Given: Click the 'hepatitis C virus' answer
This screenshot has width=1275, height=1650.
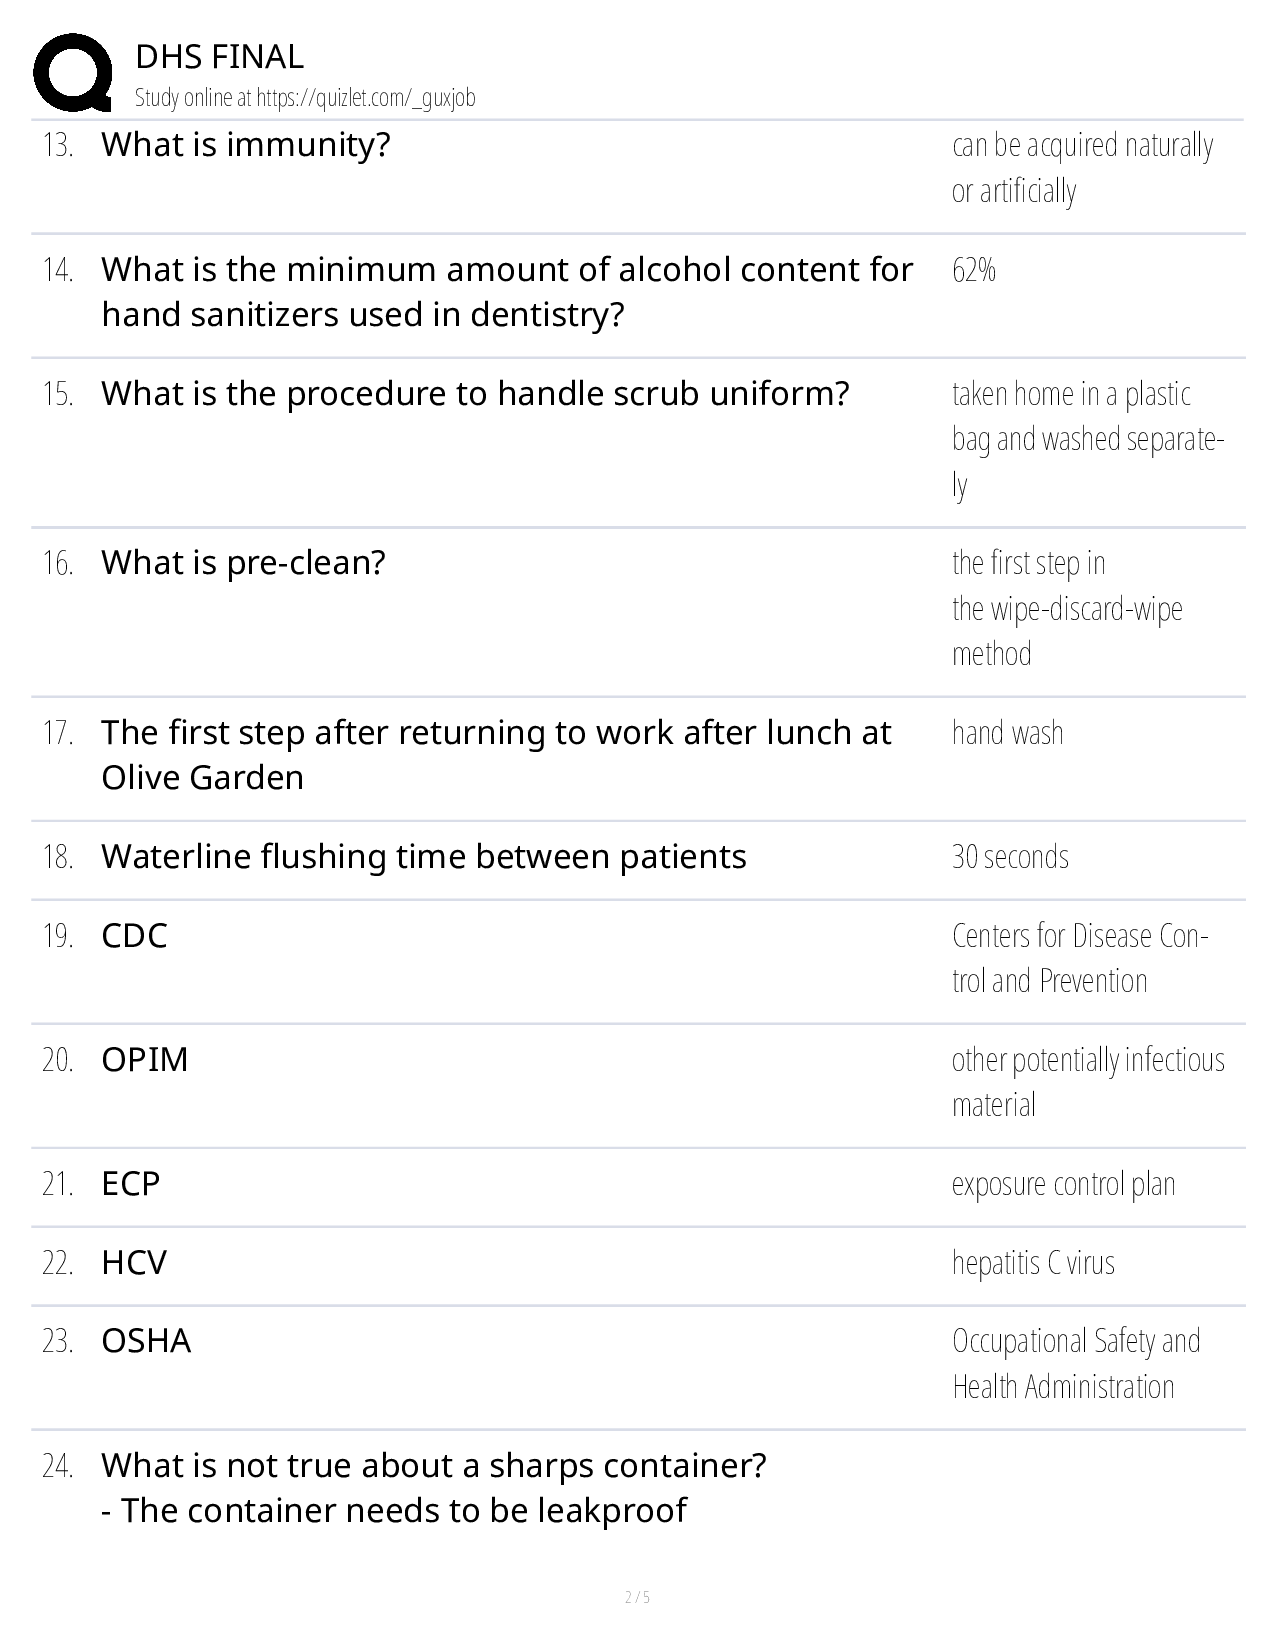Looking at the screenshot, I should [x=1033, y=1263].
